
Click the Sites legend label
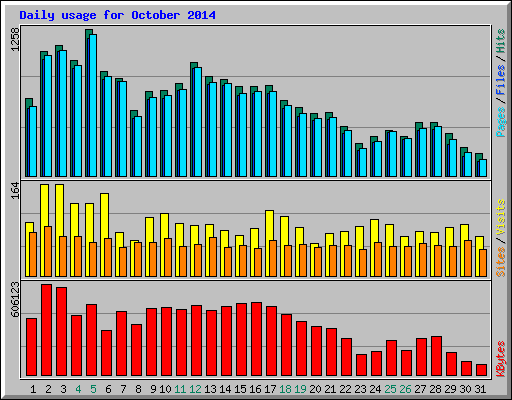pos(501,262)
